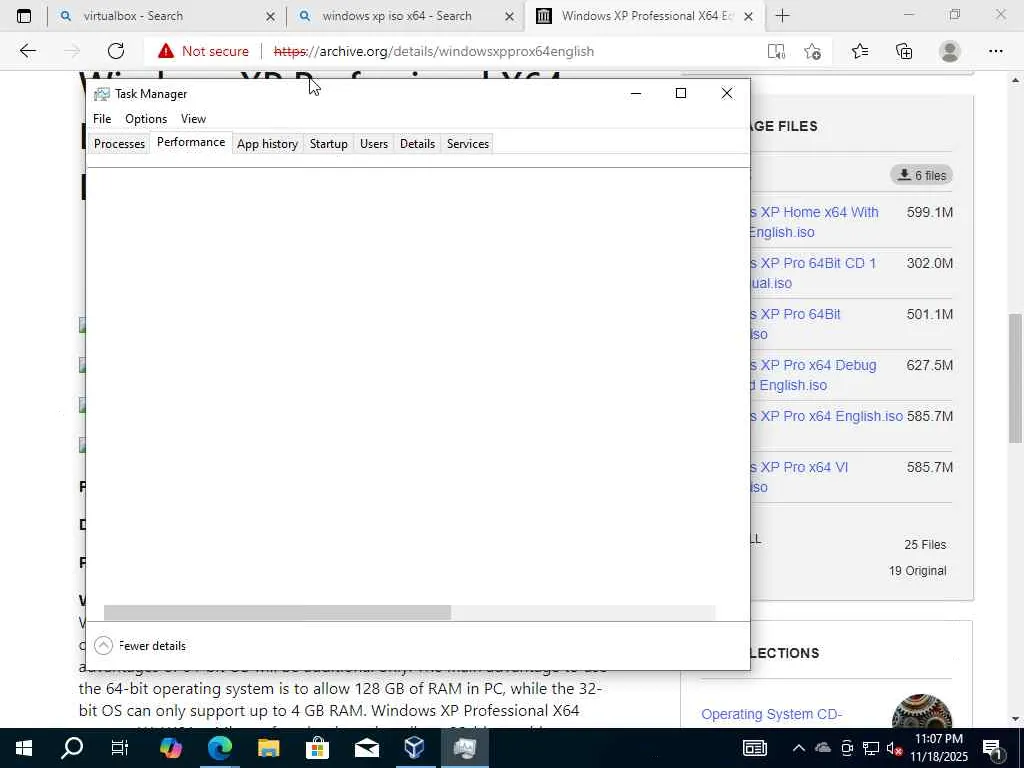The height and width of the screenshot is (768, 1024).
Task: Open XP Pro 64Bit CD 1 iso link
Action: coord(812,273)
